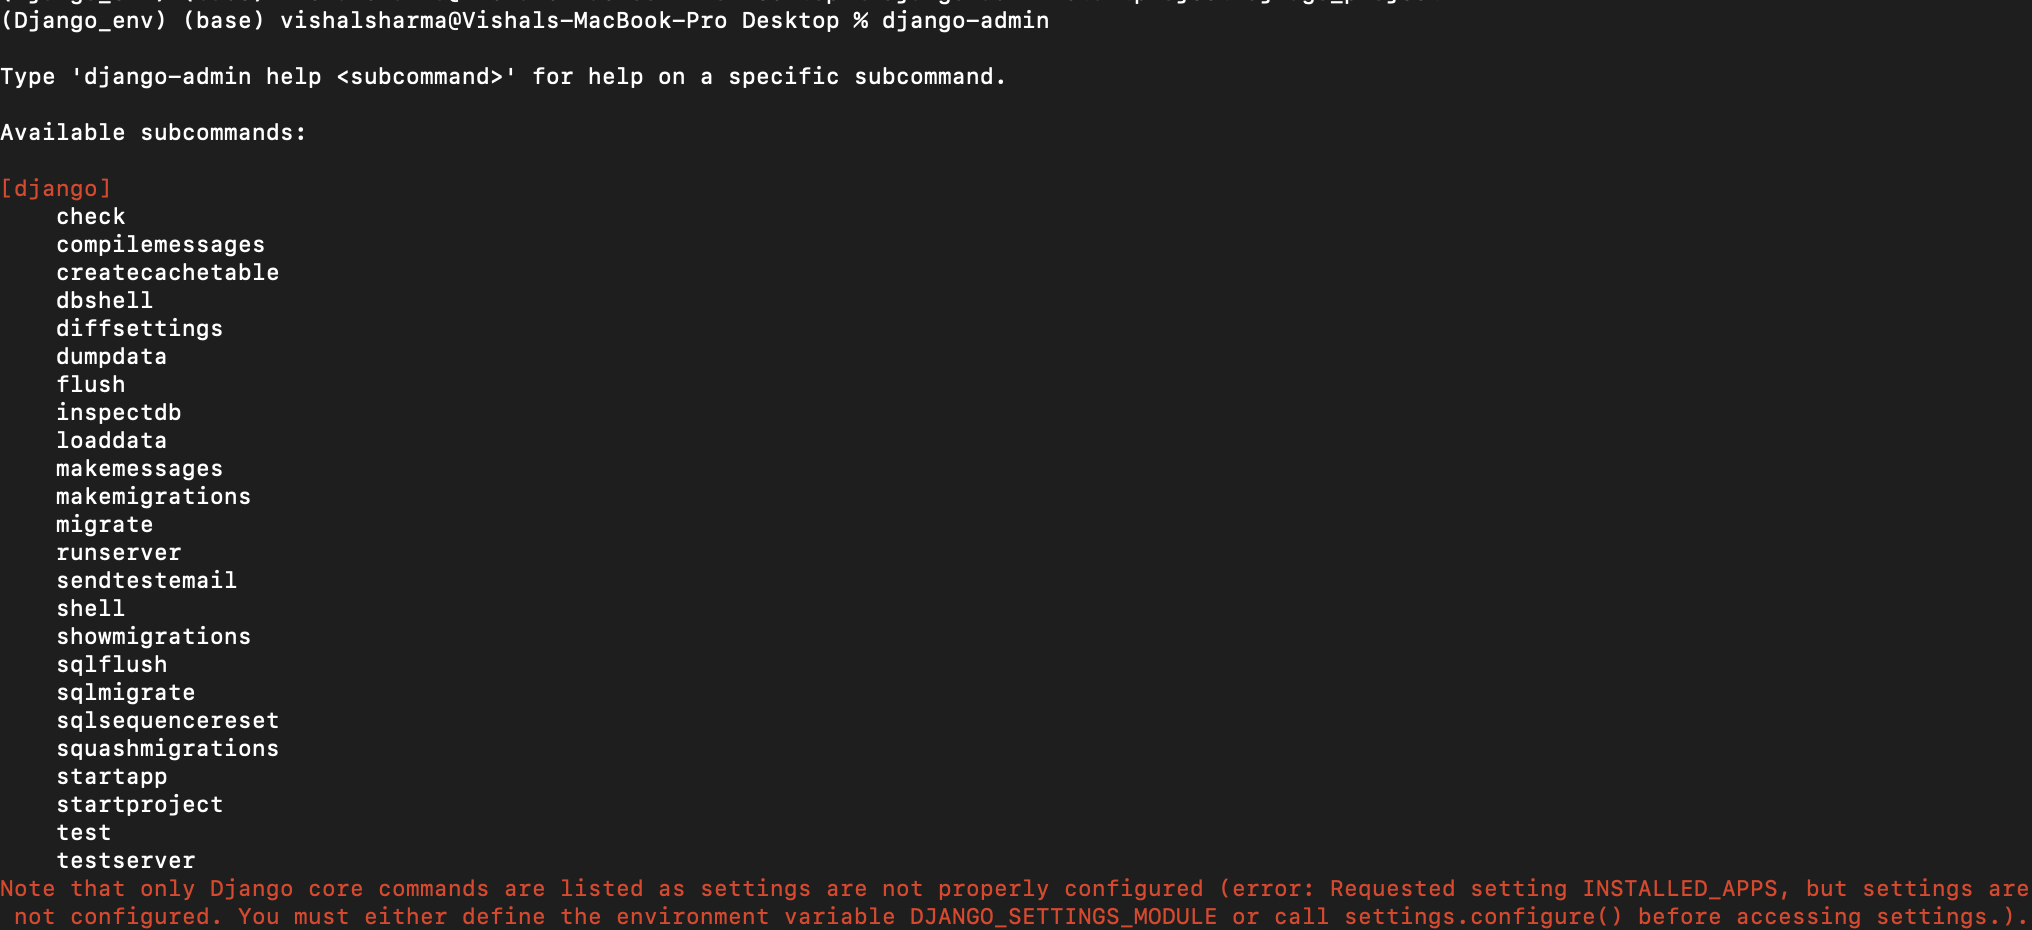Click the 'createcachetable' subcommand text
The image size is (2032, 930).
(x=168, y=273)
